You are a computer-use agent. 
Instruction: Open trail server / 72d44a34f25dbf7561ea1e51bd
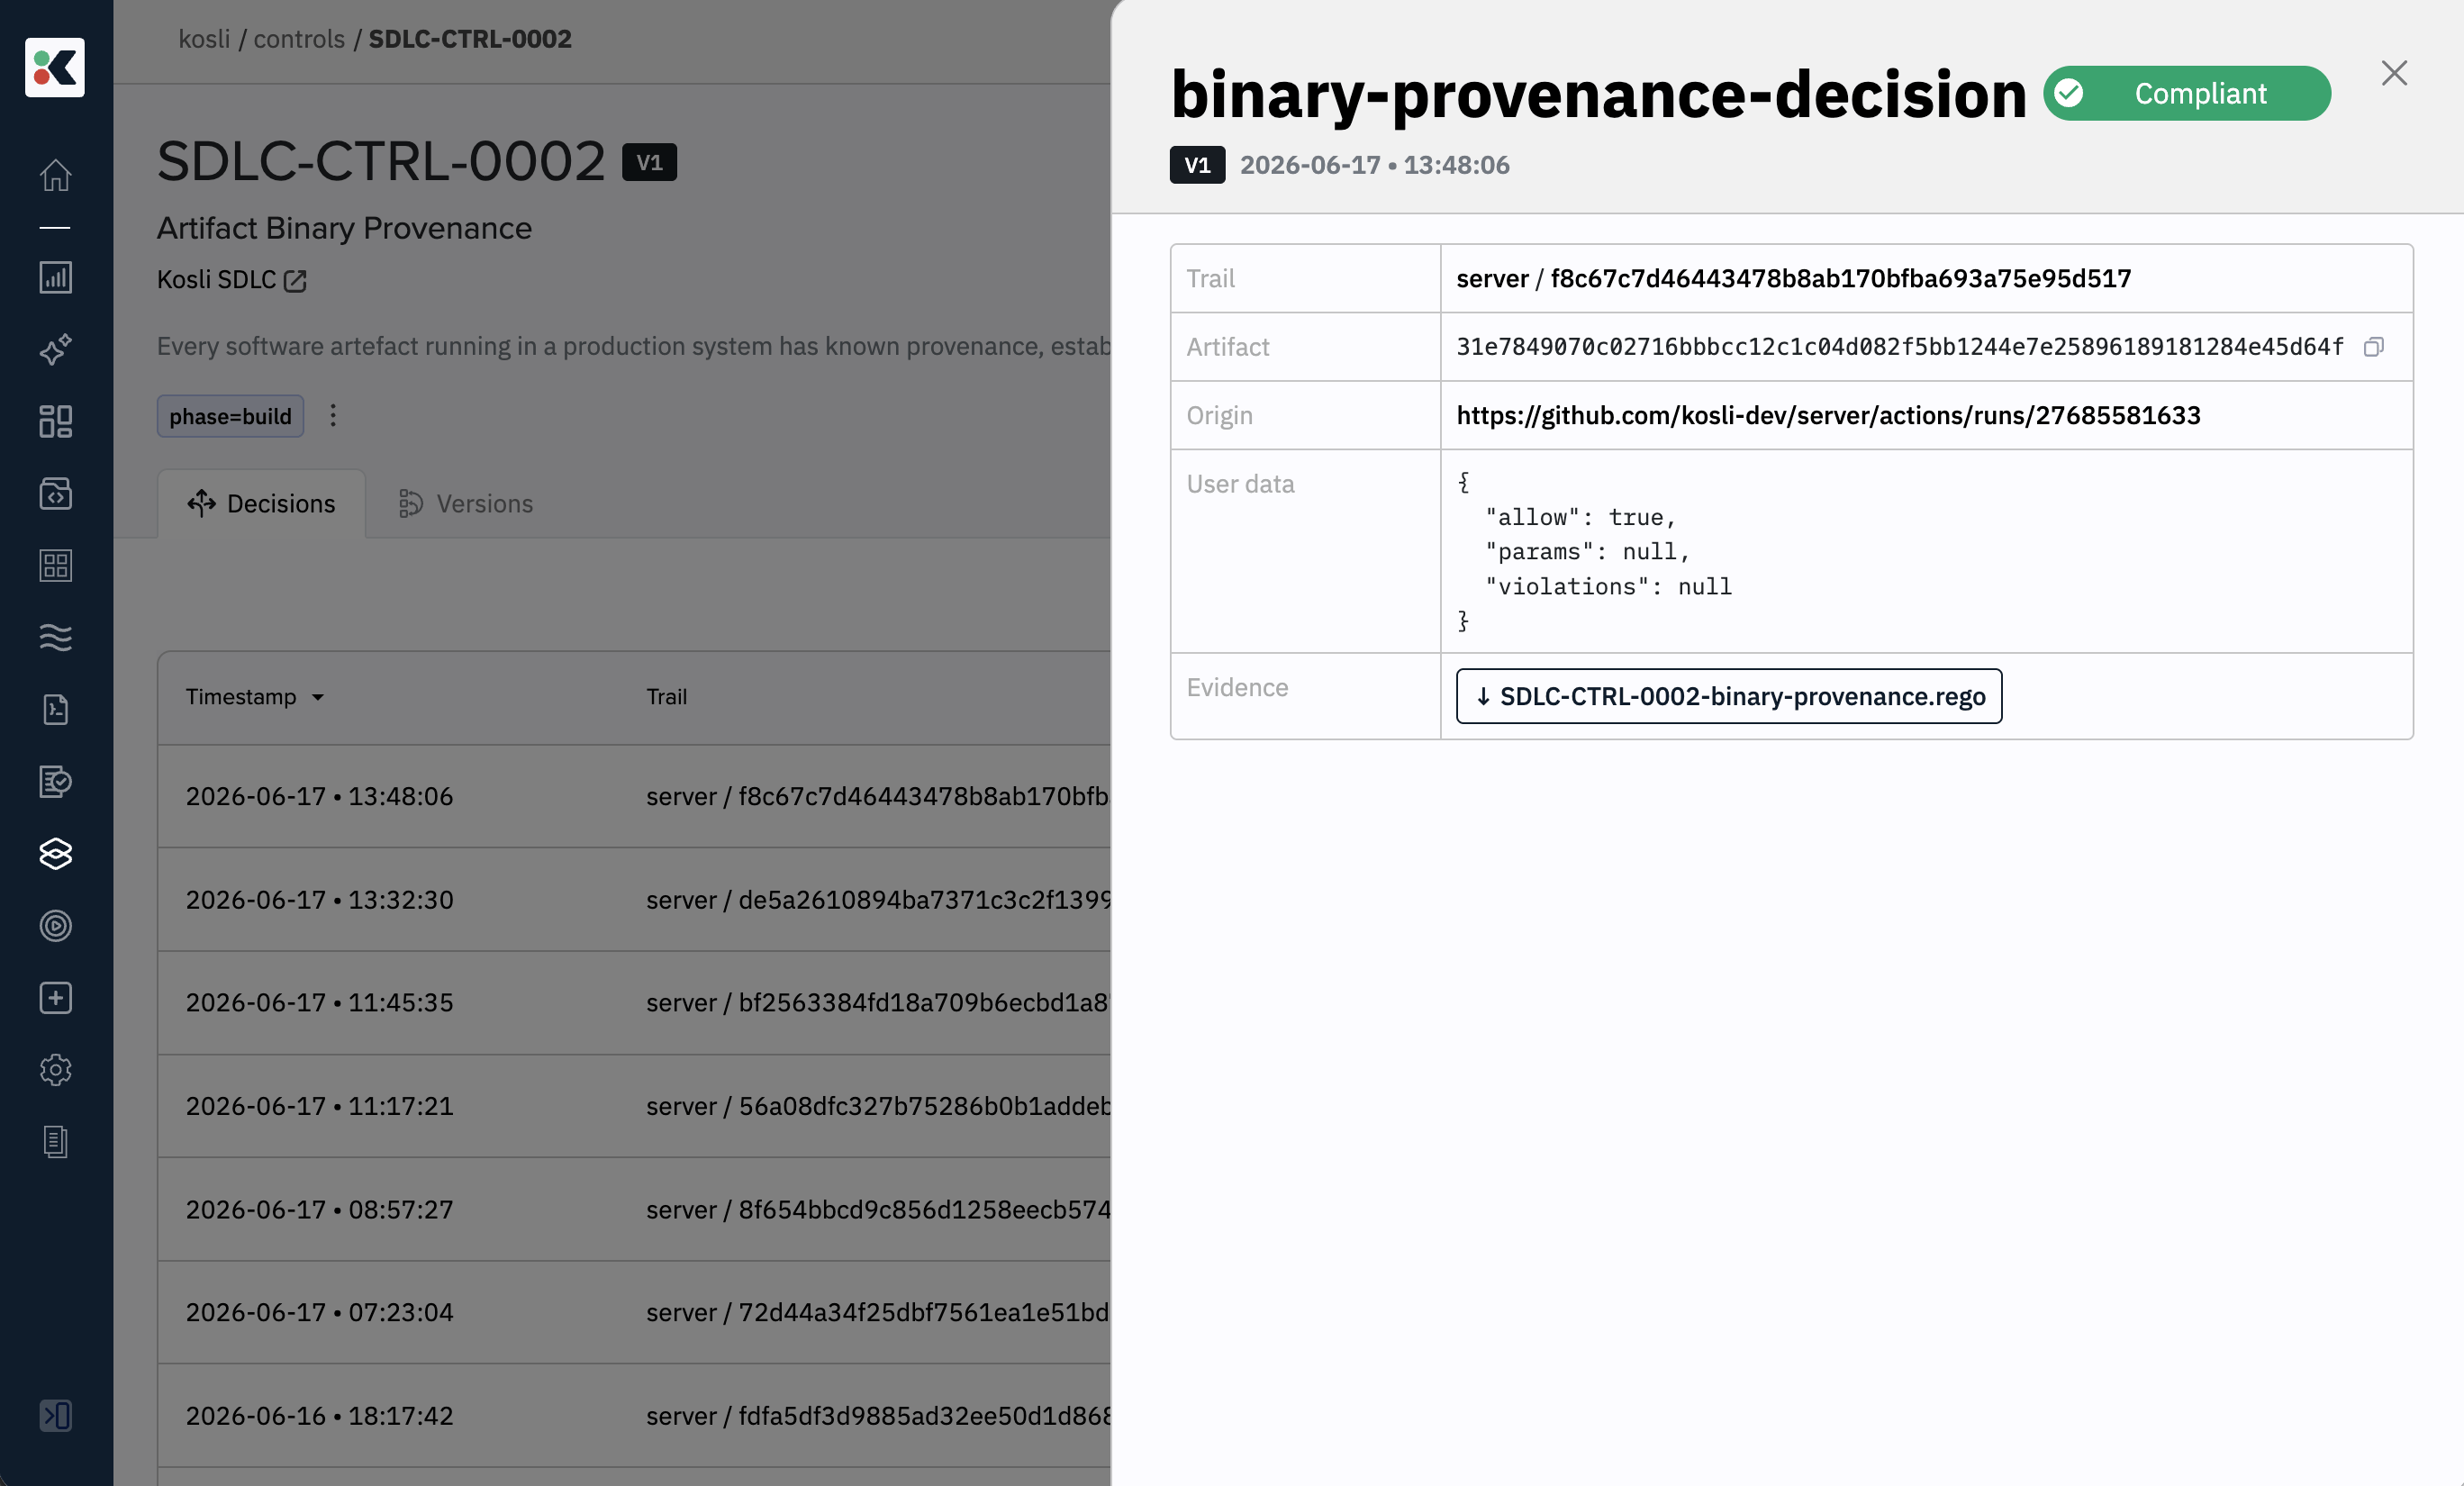pos(878,1313)
